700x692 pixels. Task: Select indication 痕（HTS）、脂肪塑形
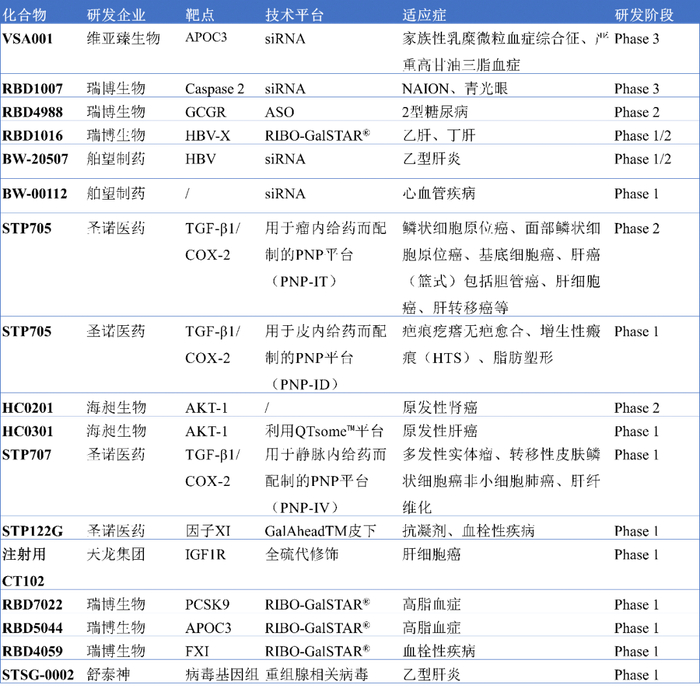(x=478, y=358)
